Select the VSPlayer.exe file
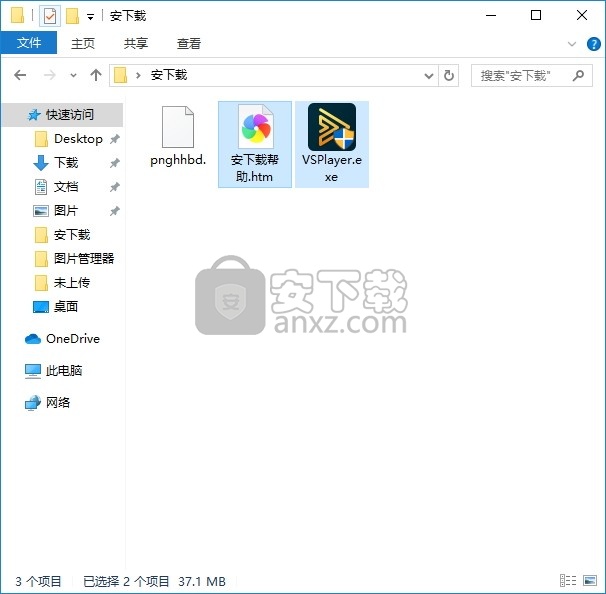Screen dimensions: 606x594 [x=332, y=145]
